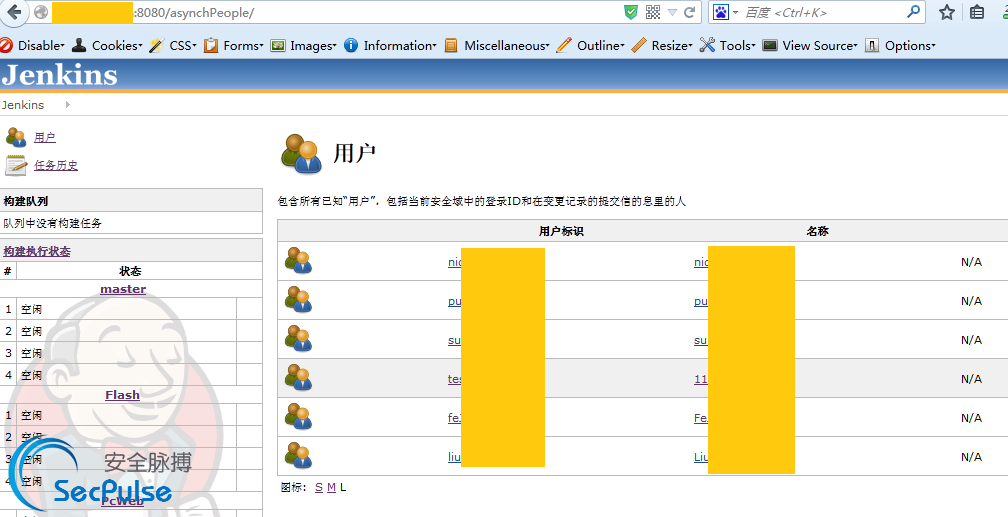Open the Miscellaneous toolbar menu
The height and width of the screenshot is (517, 1008).
coord(498,45)
